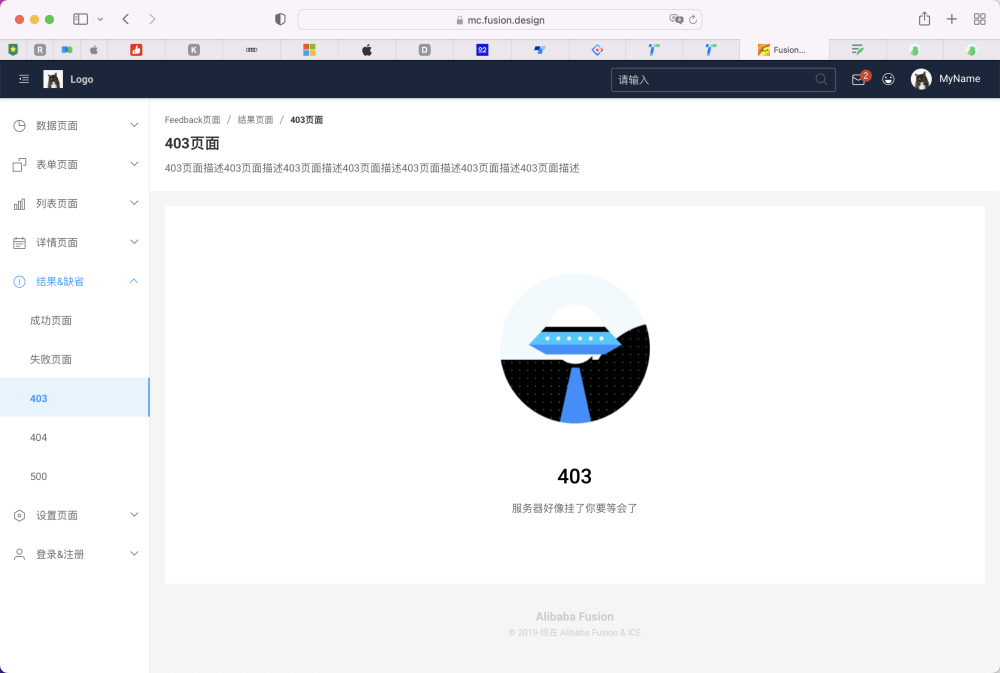
Task: Switch to the Fusion browser tab
Action: (785, 49)
